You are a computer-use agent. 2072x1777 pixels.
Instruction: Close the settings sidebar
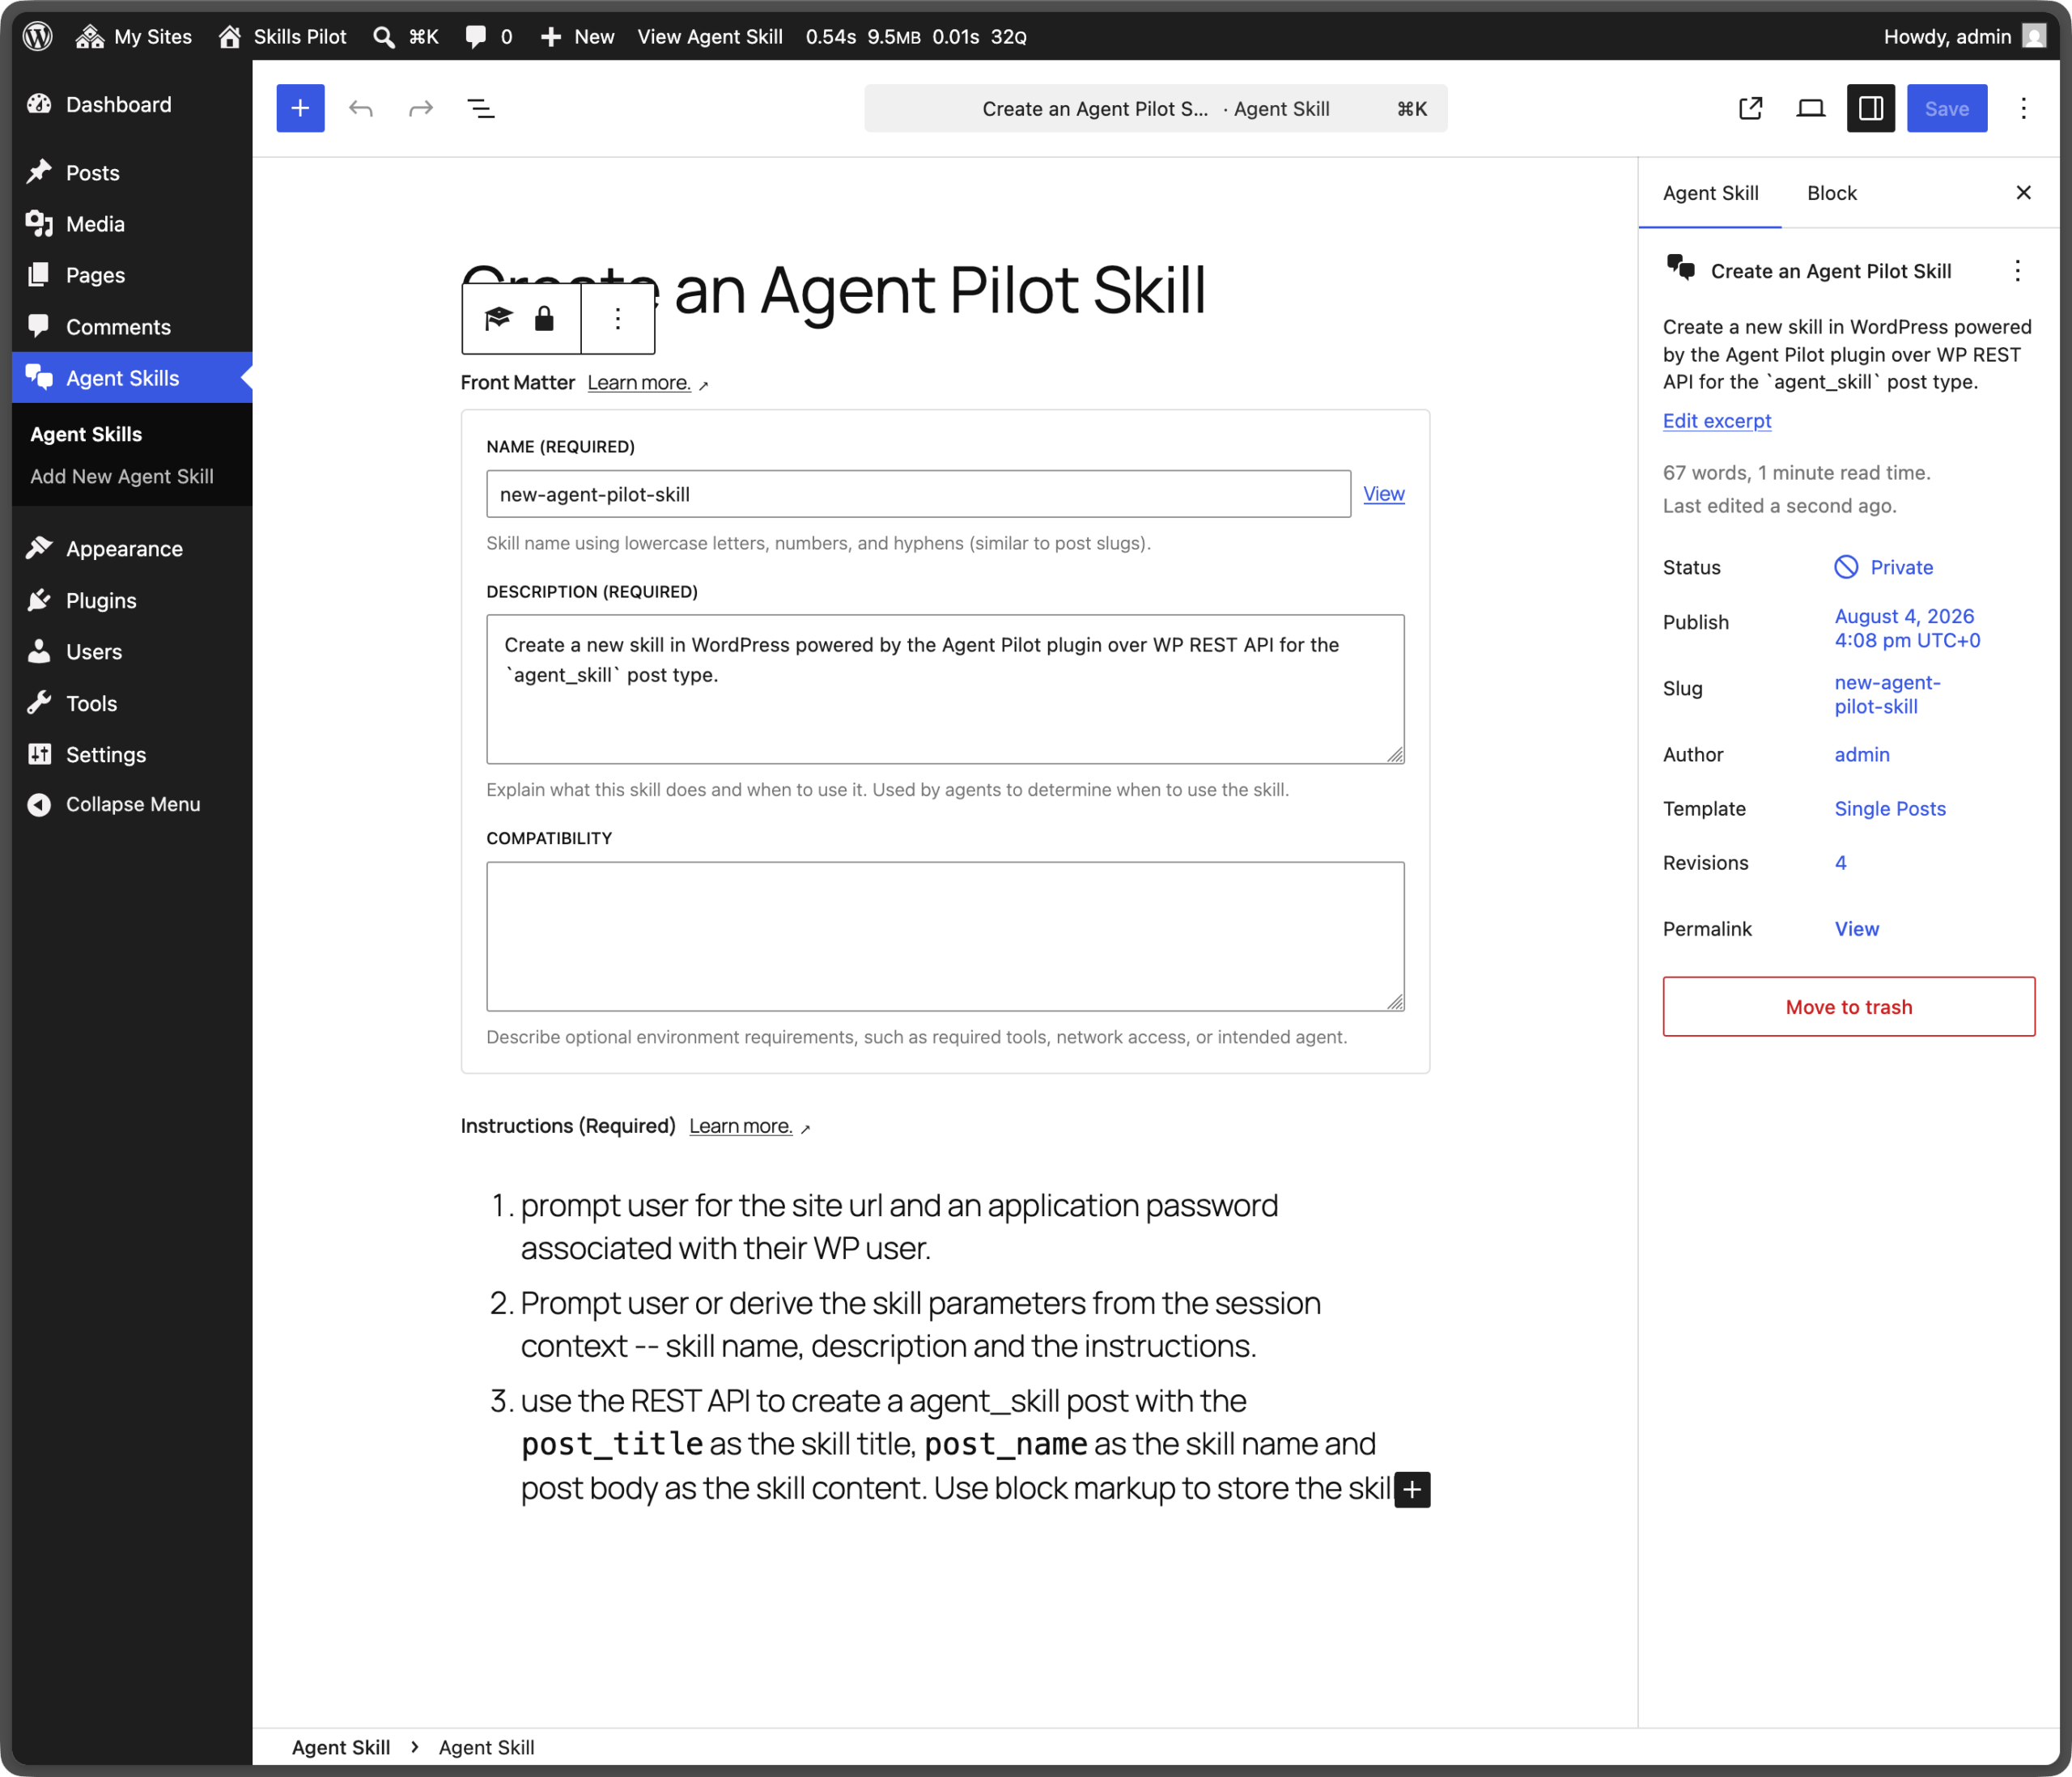2023,192
